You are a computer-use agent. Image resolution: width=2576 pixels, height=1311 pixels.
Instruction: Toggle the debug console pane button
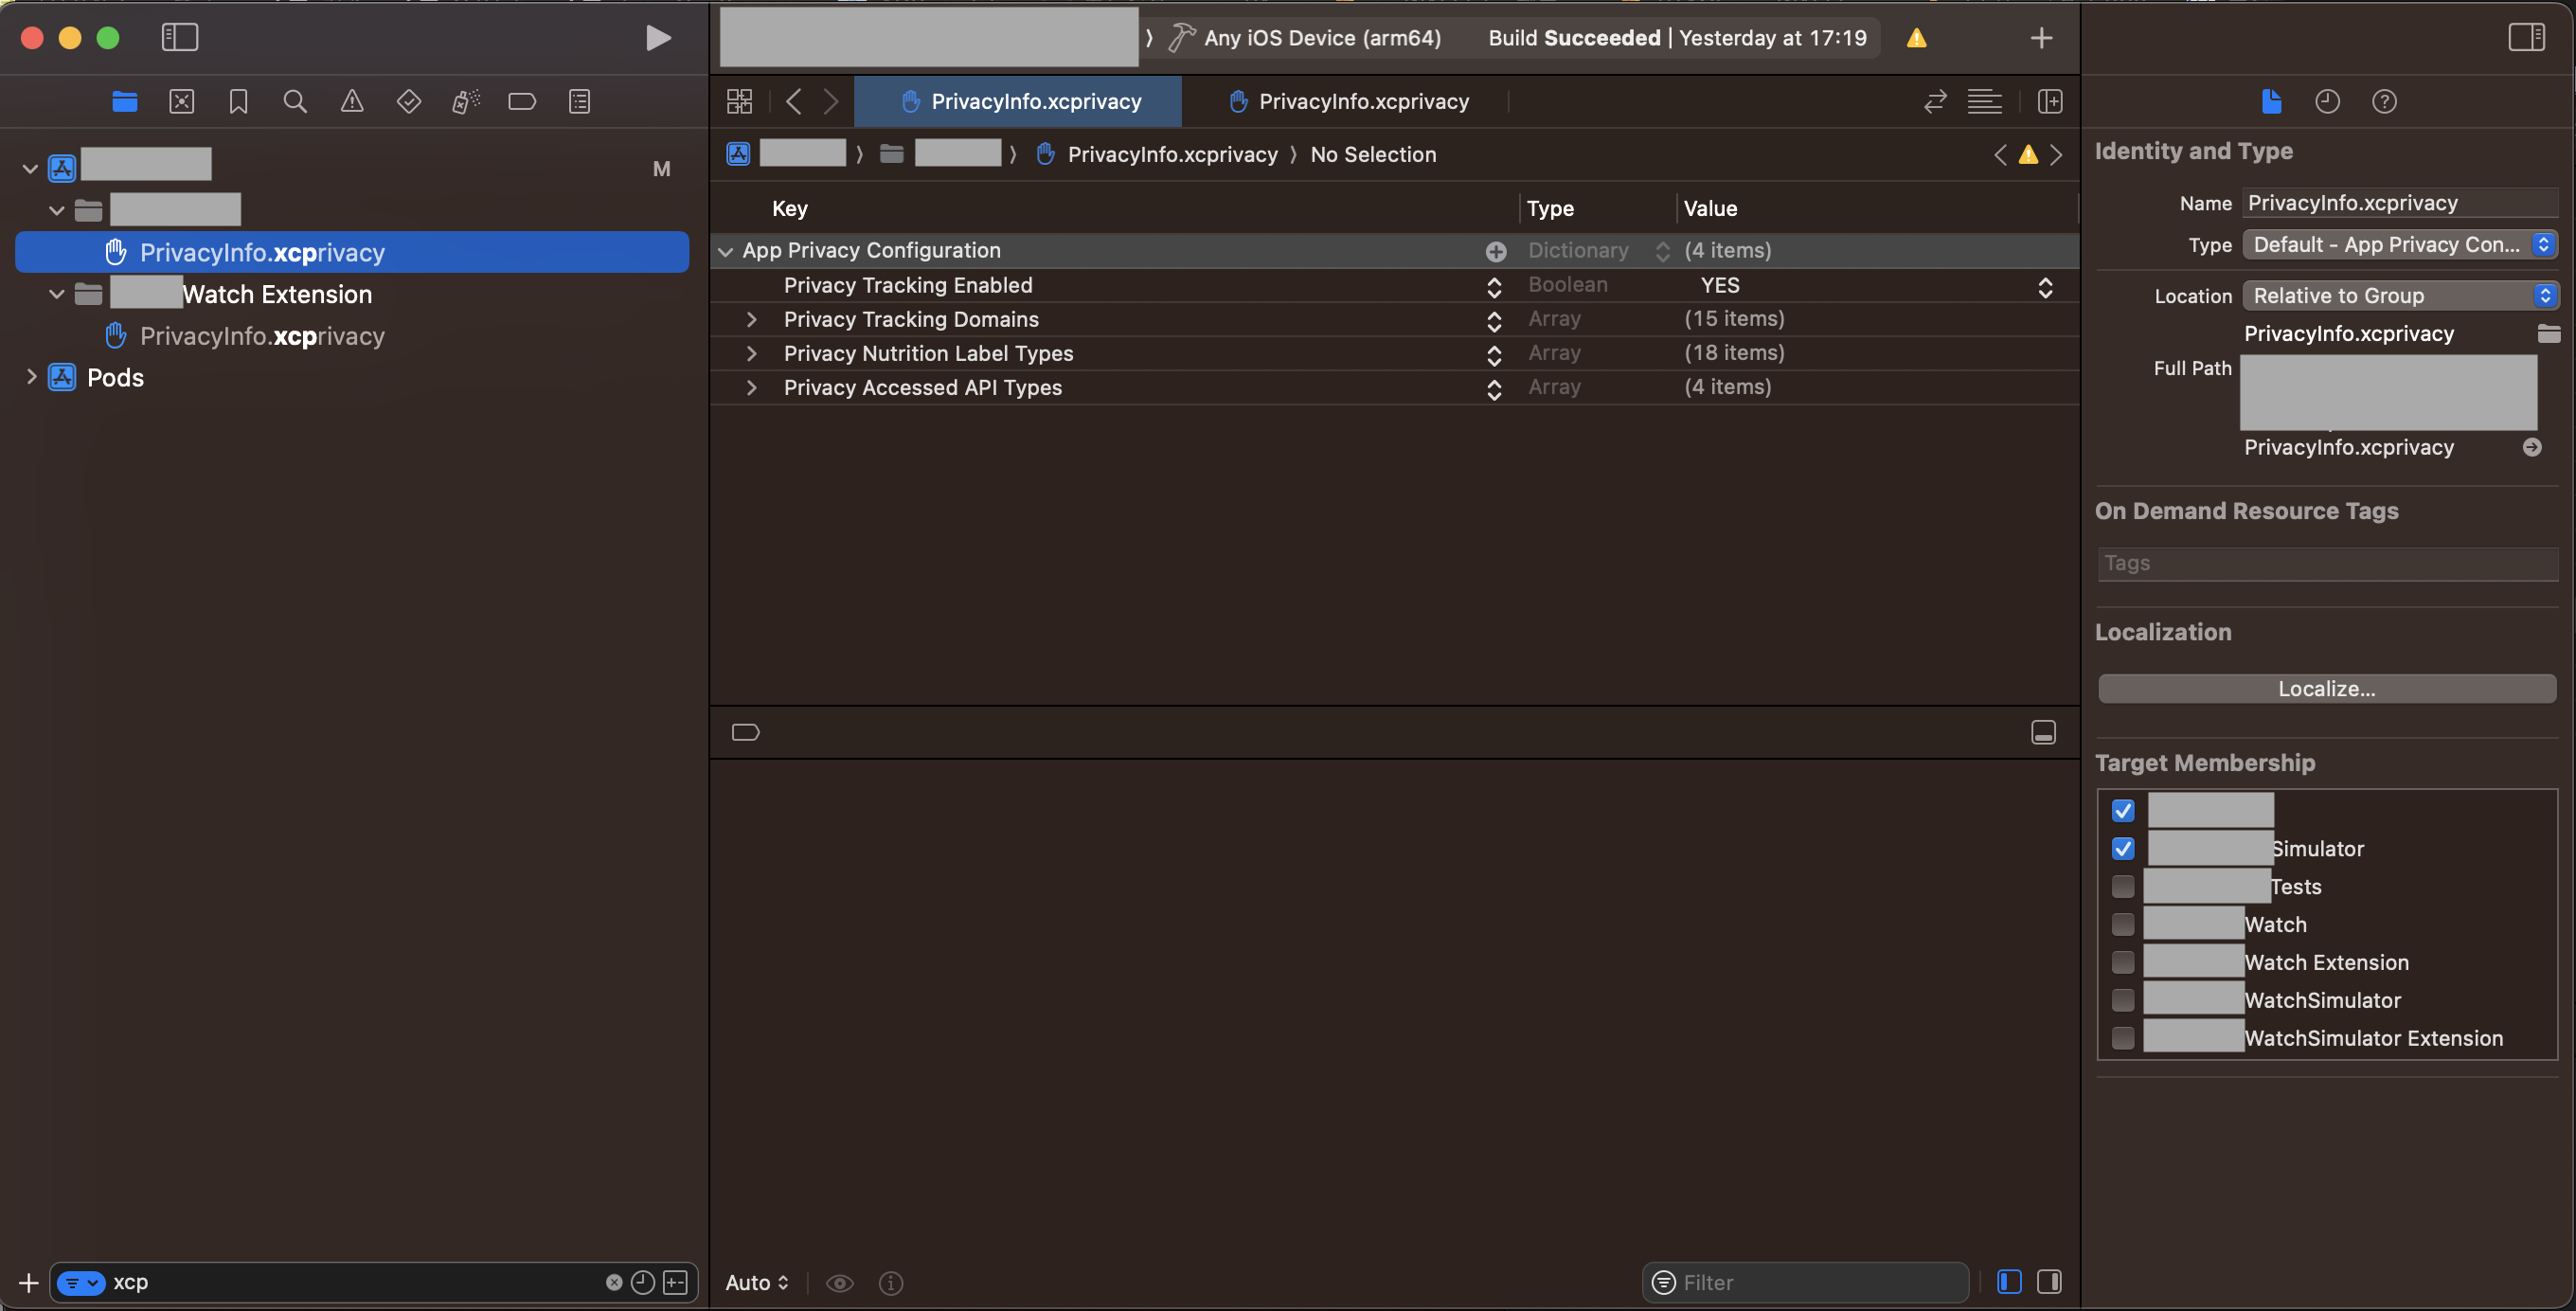point(2049,1282)
